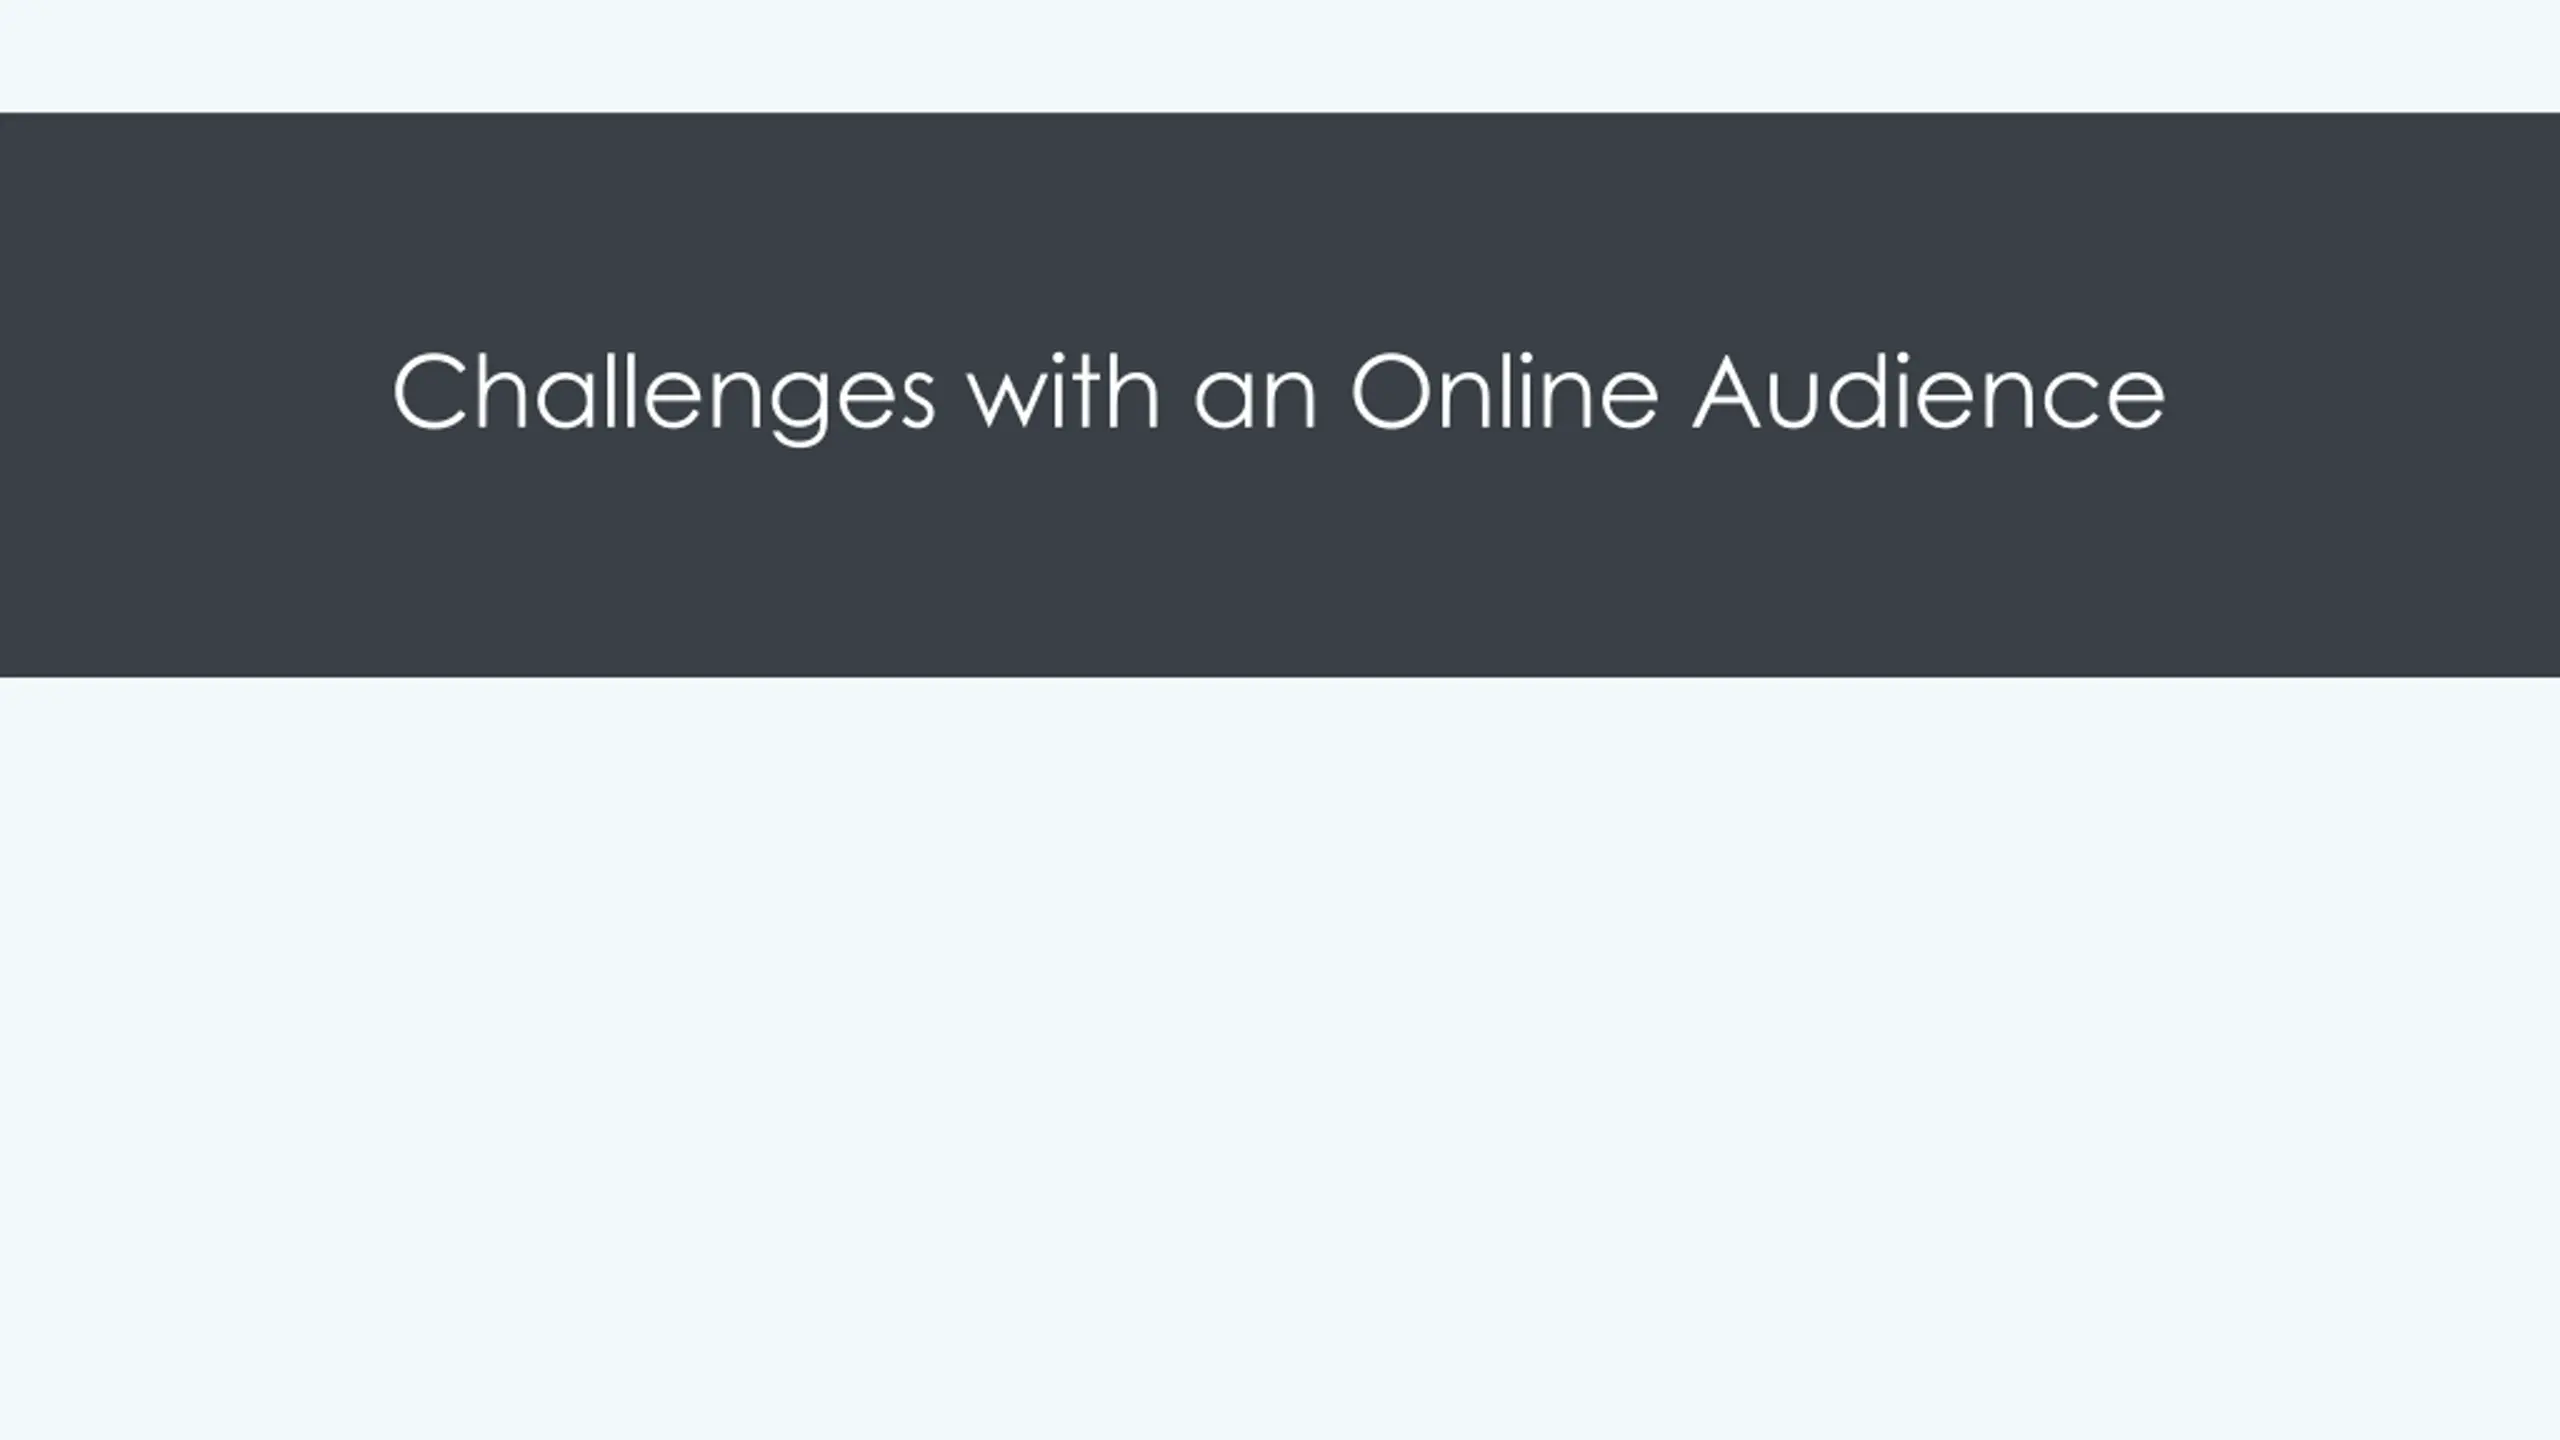The height and width of the screenshot is (1440, 2560).
Task: Click the word "Audience" in the title
Action: tap(1929, 391)
